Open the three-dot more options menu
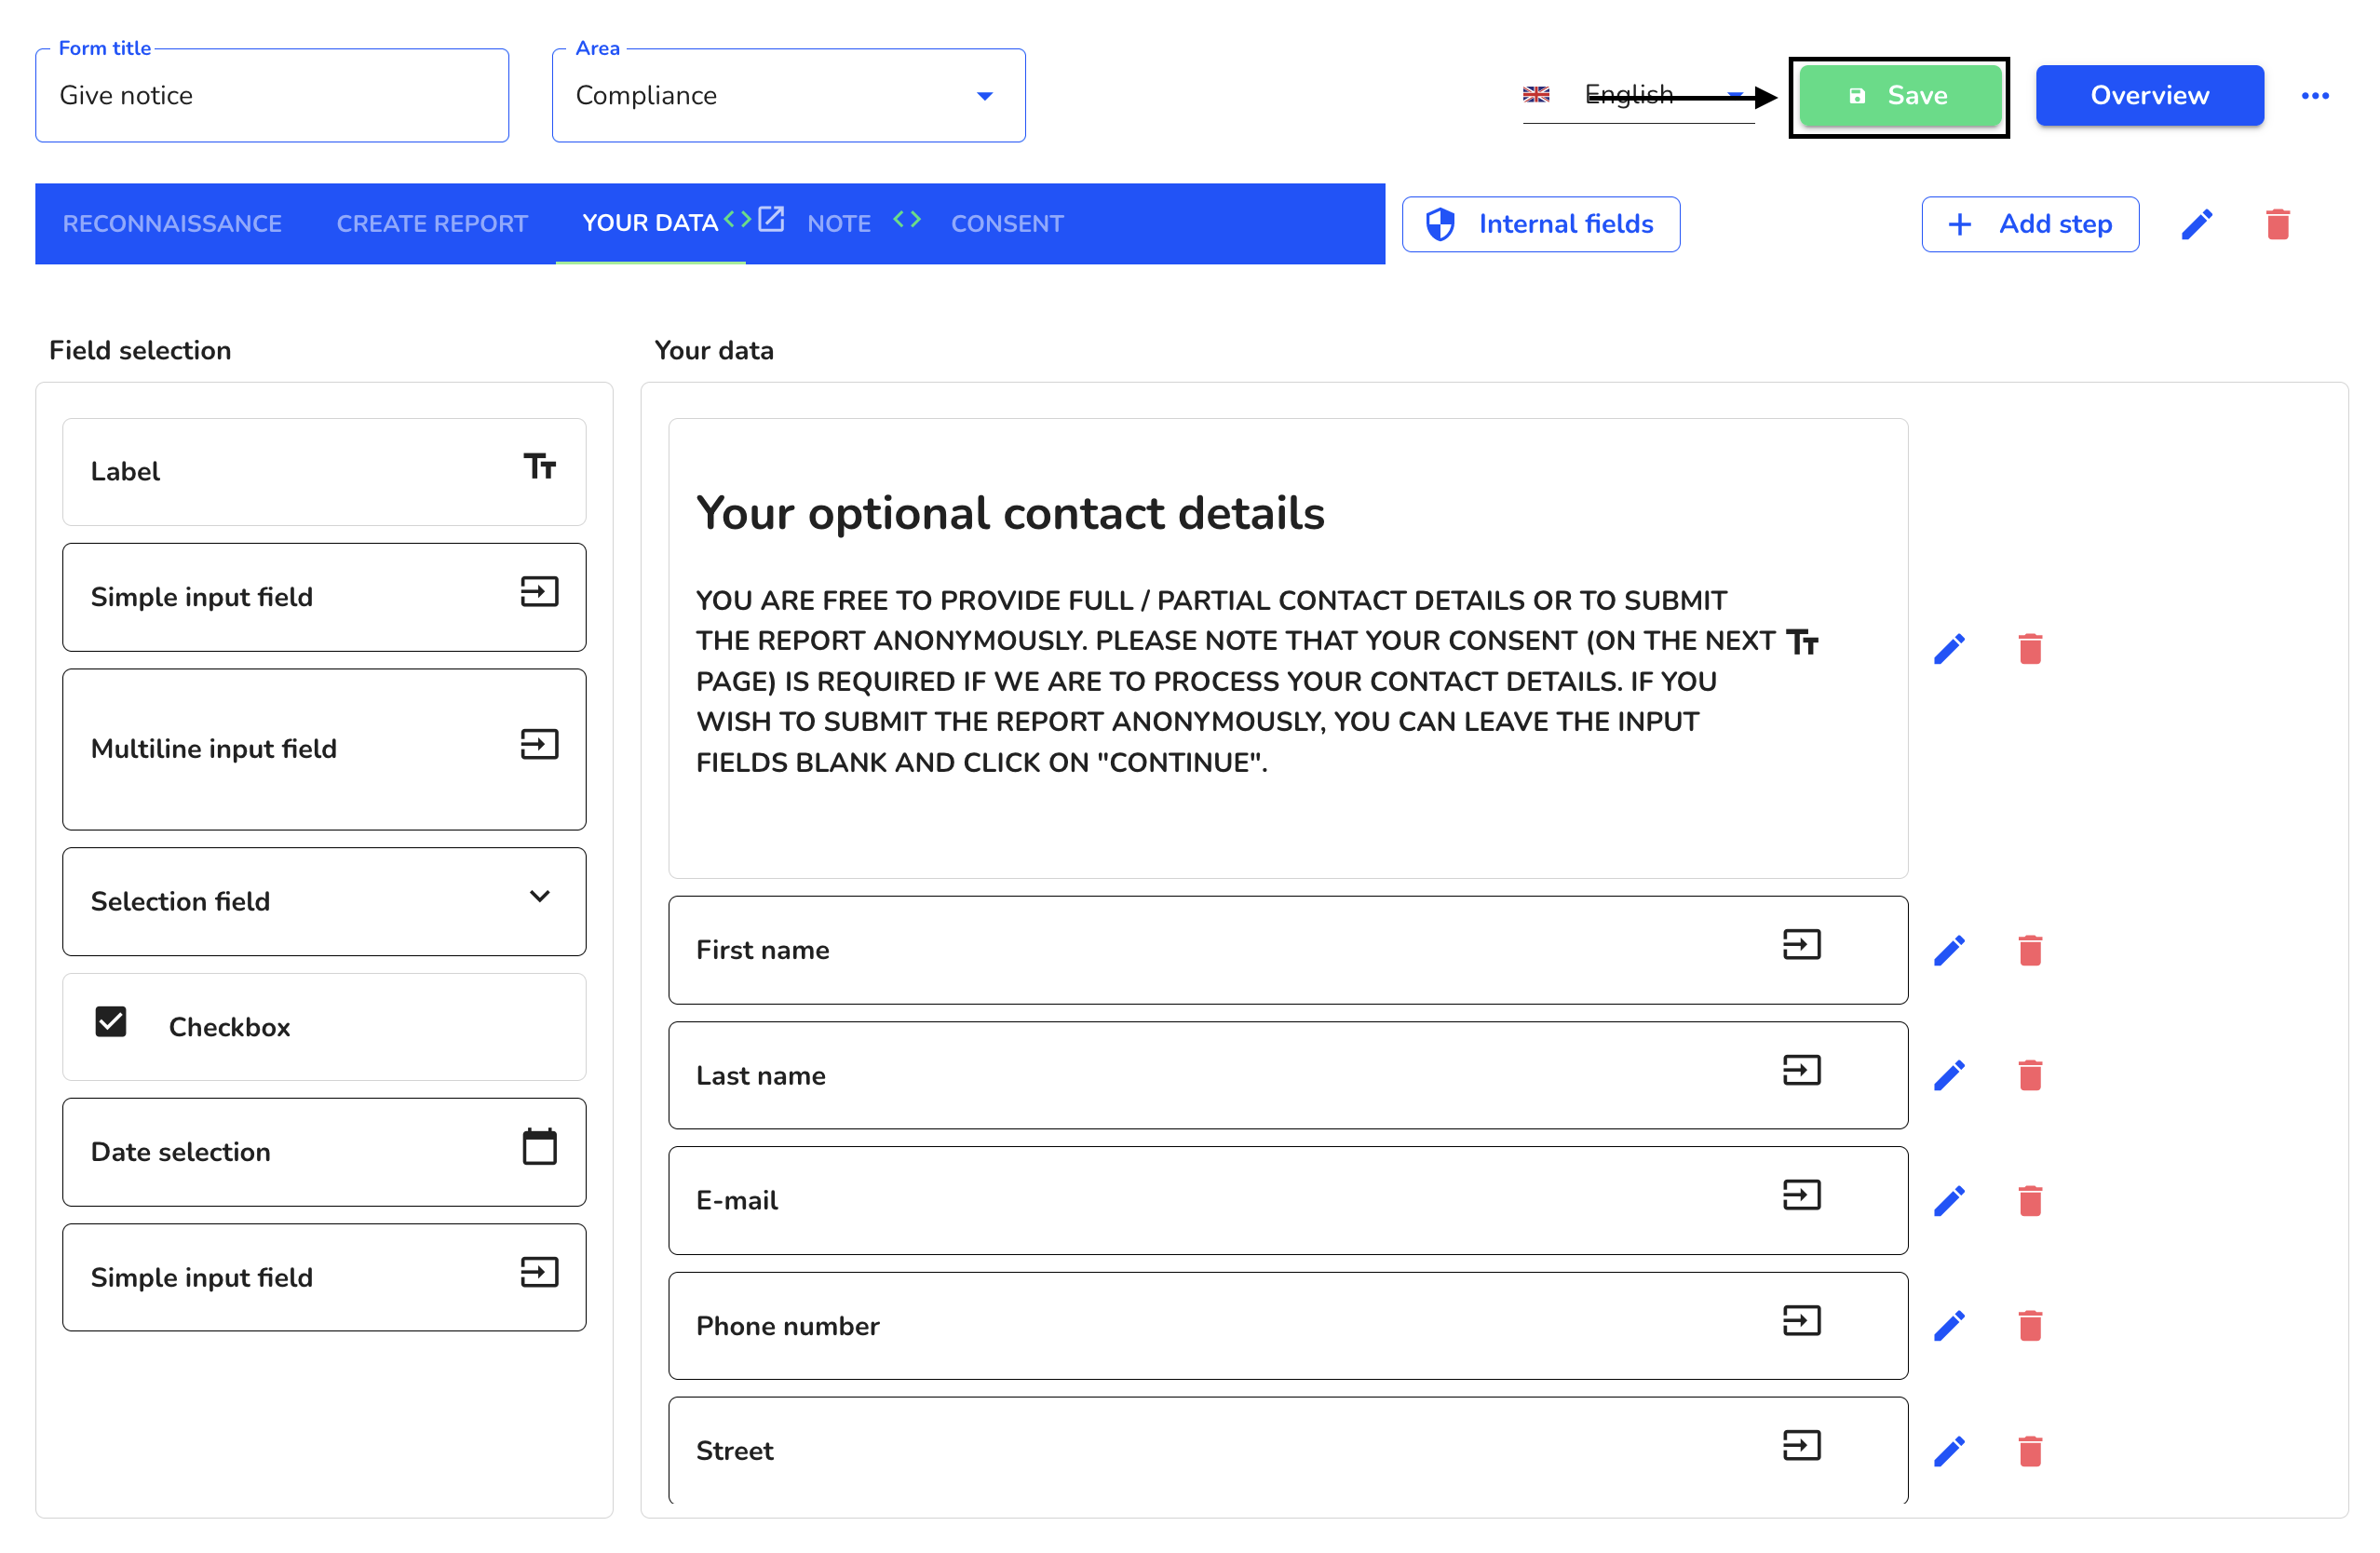 (2314, 96)
